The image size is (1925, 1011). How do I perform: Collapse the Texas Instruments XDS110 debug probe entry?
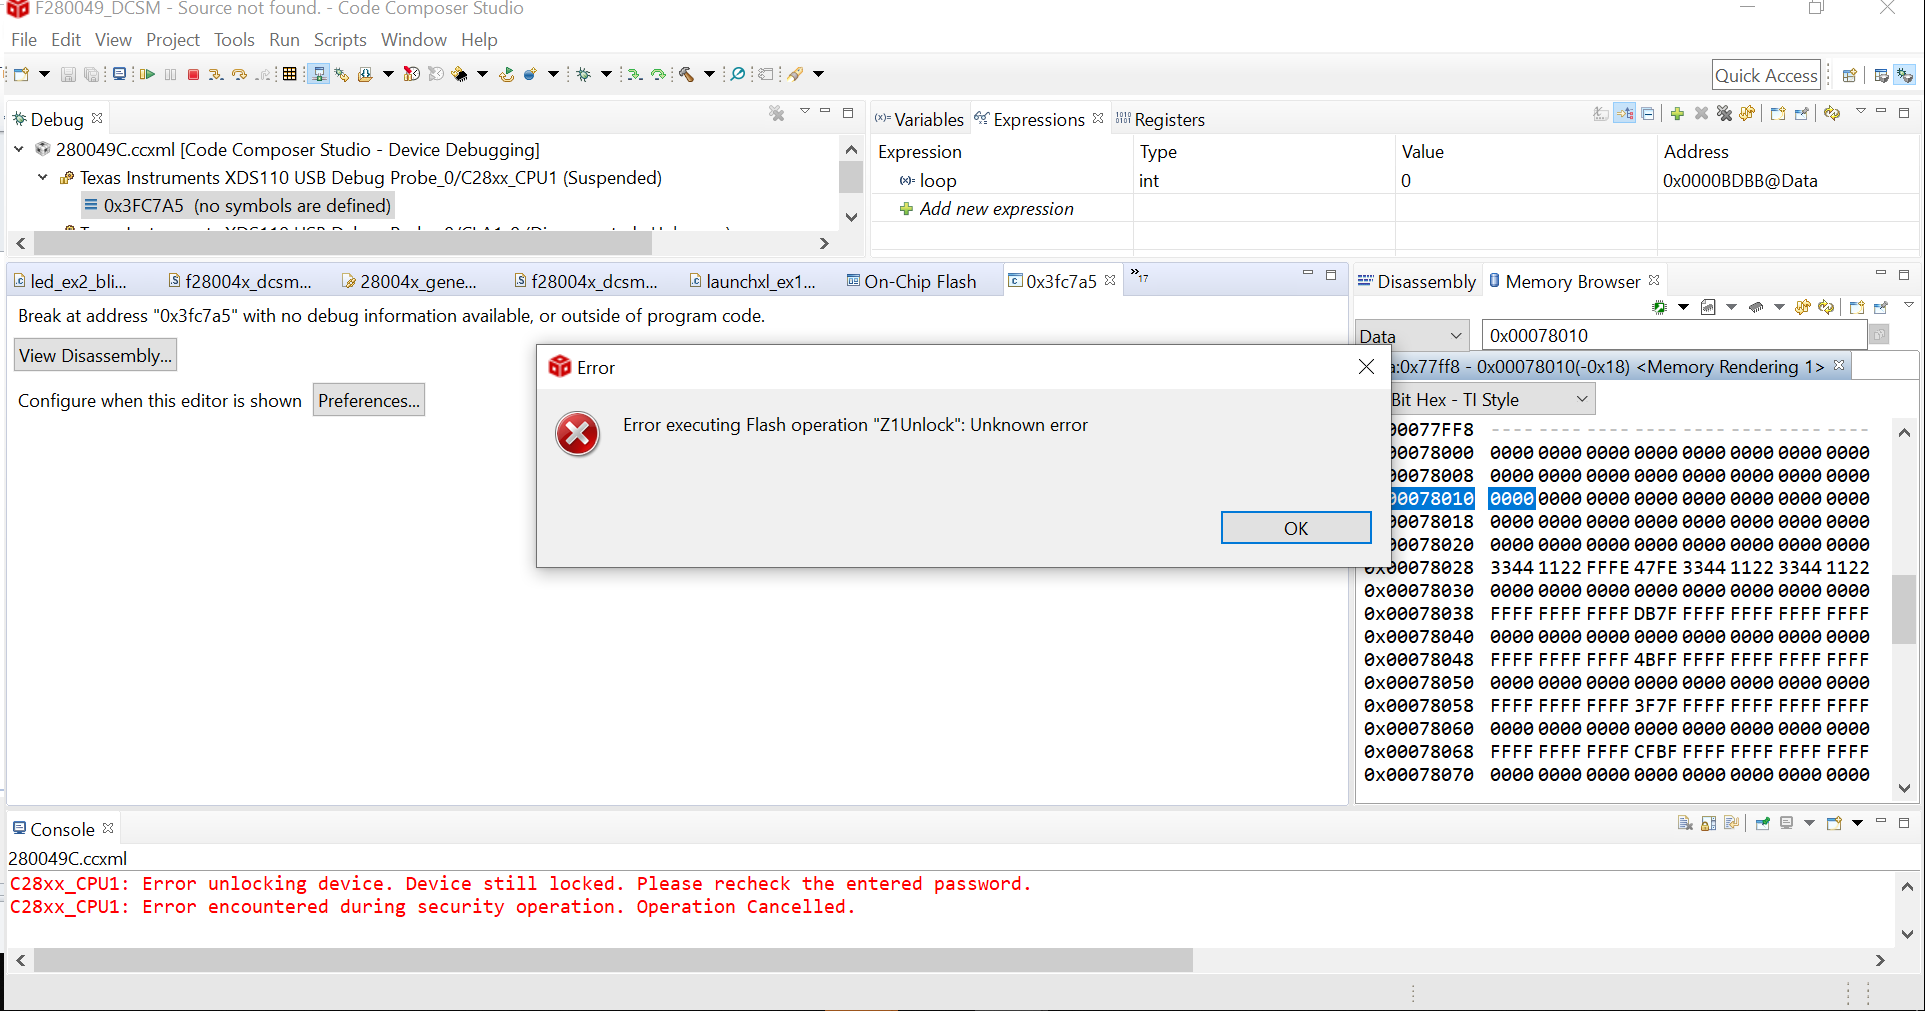[42, 178]
